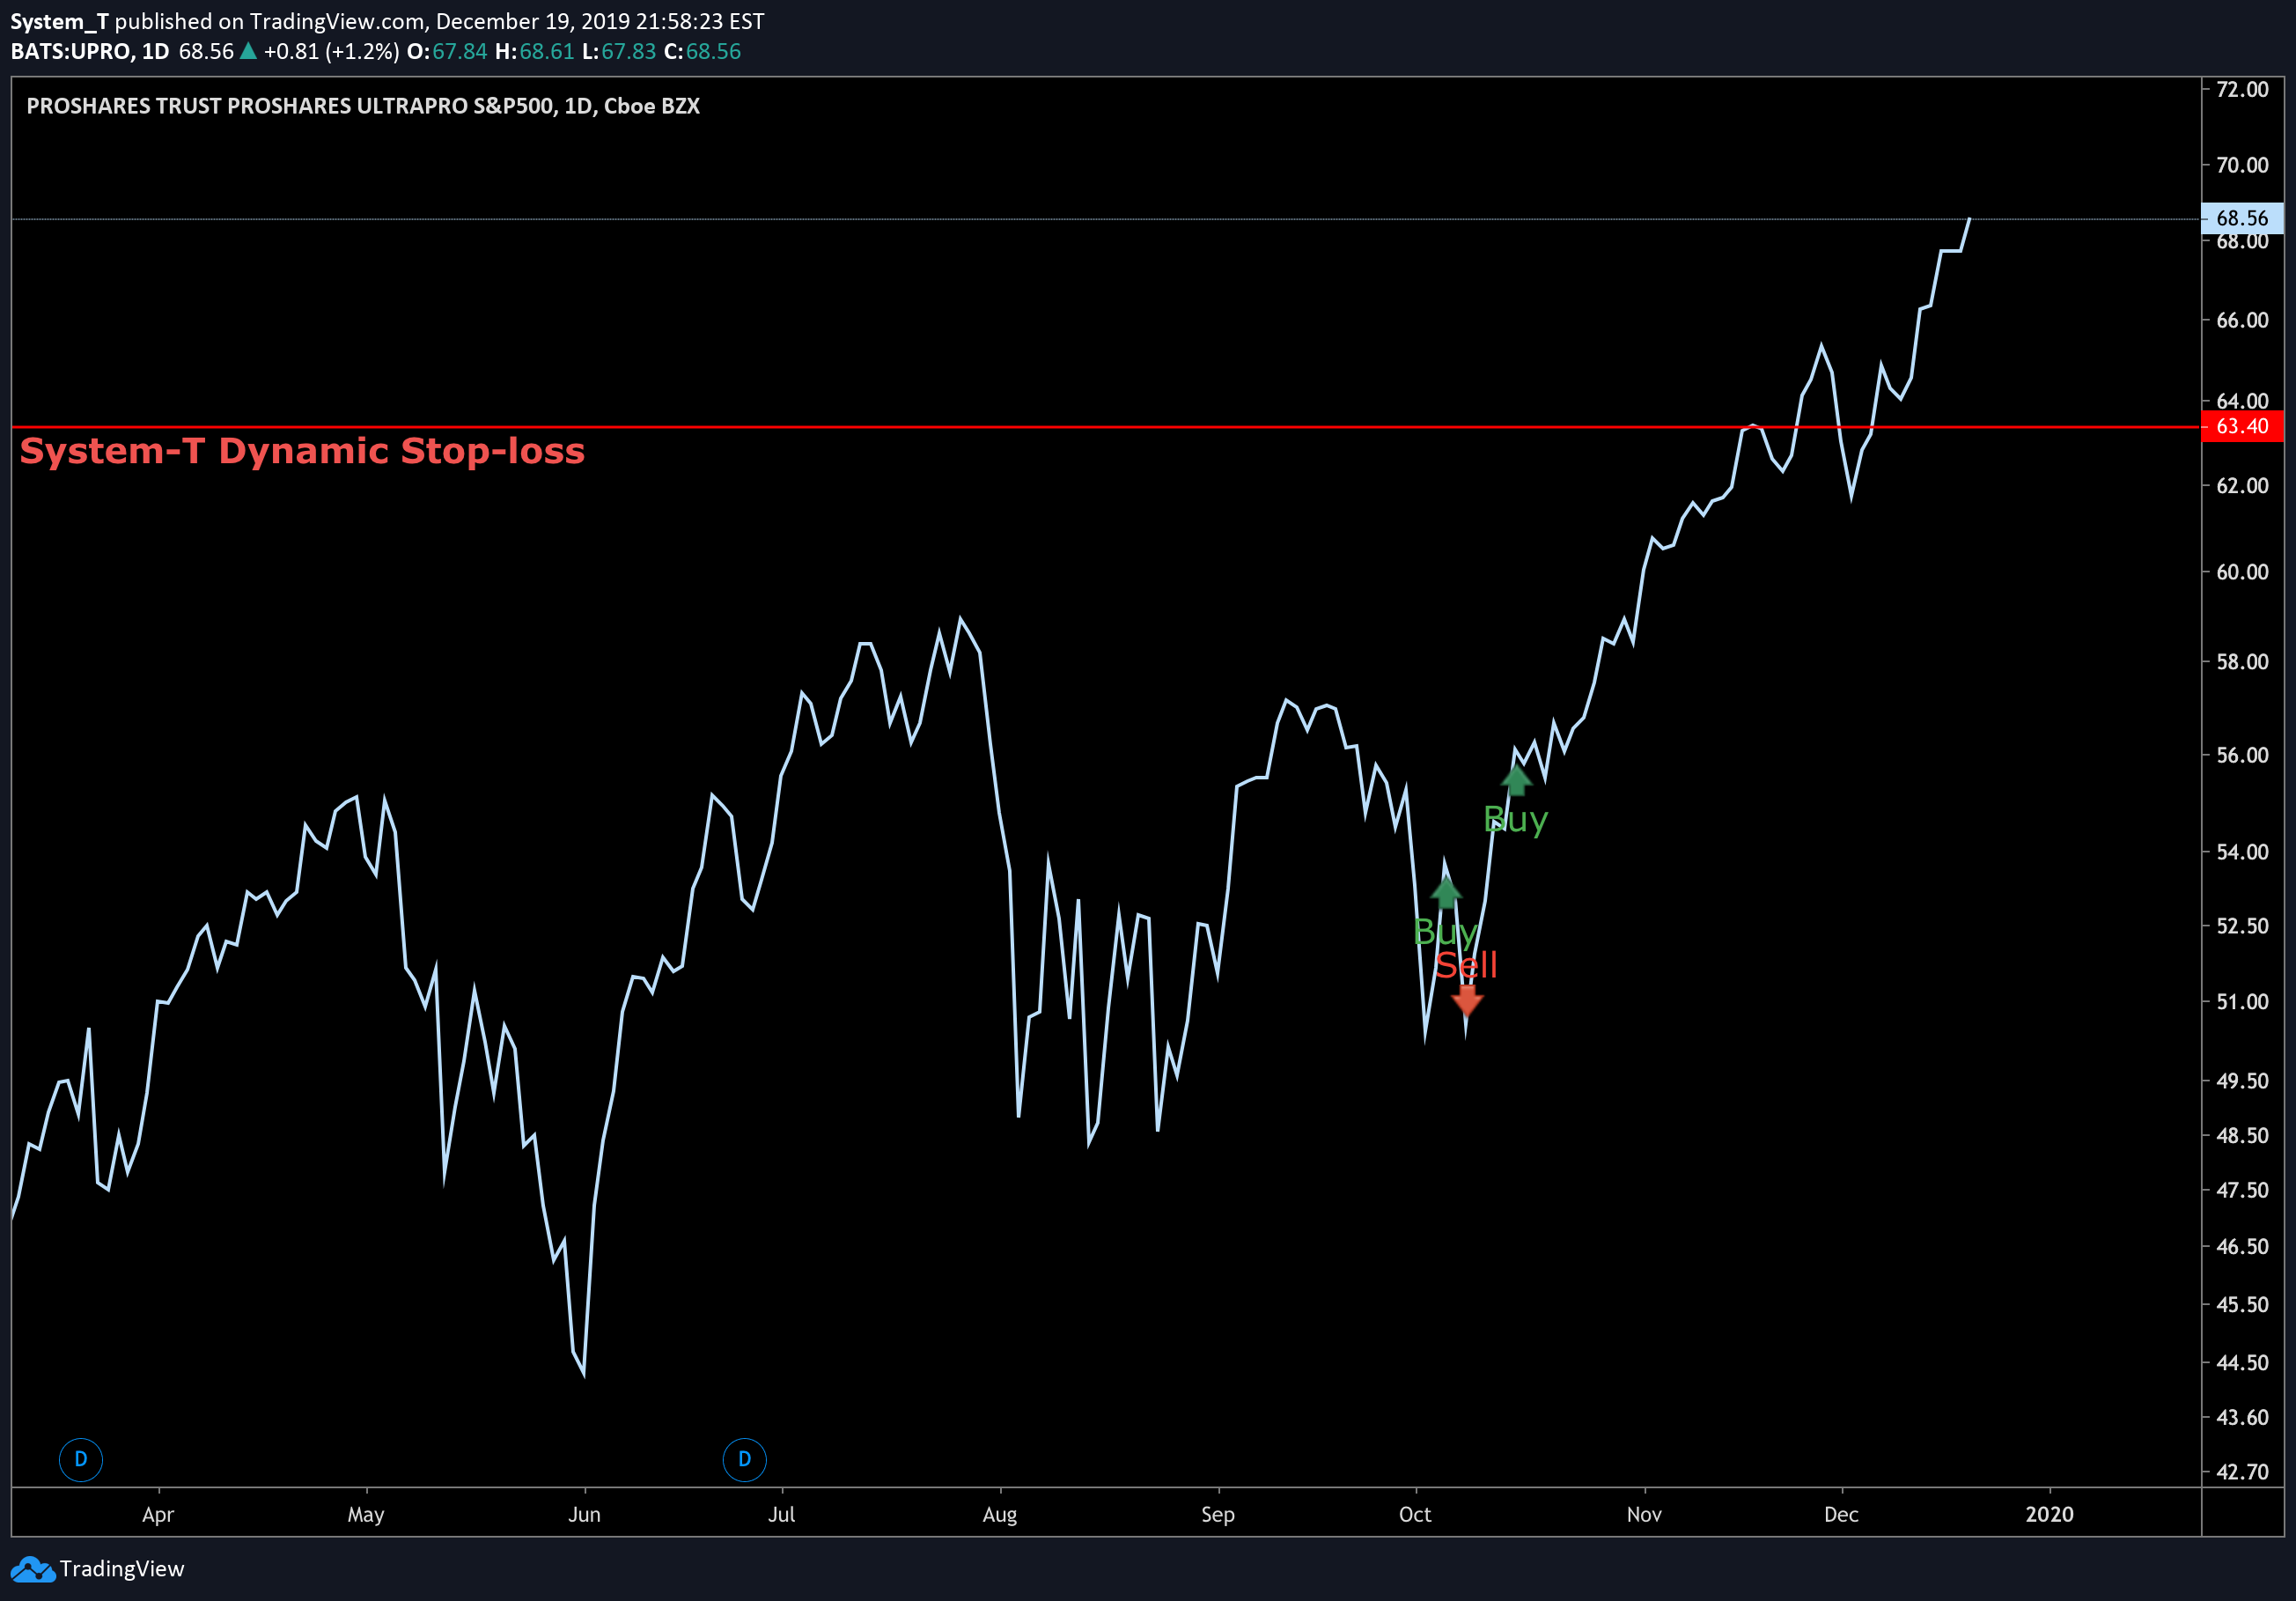This screenshot has height=1601, width=2296.
Task: Click the red 'Sell' signal label
Action: point(1466,965)
